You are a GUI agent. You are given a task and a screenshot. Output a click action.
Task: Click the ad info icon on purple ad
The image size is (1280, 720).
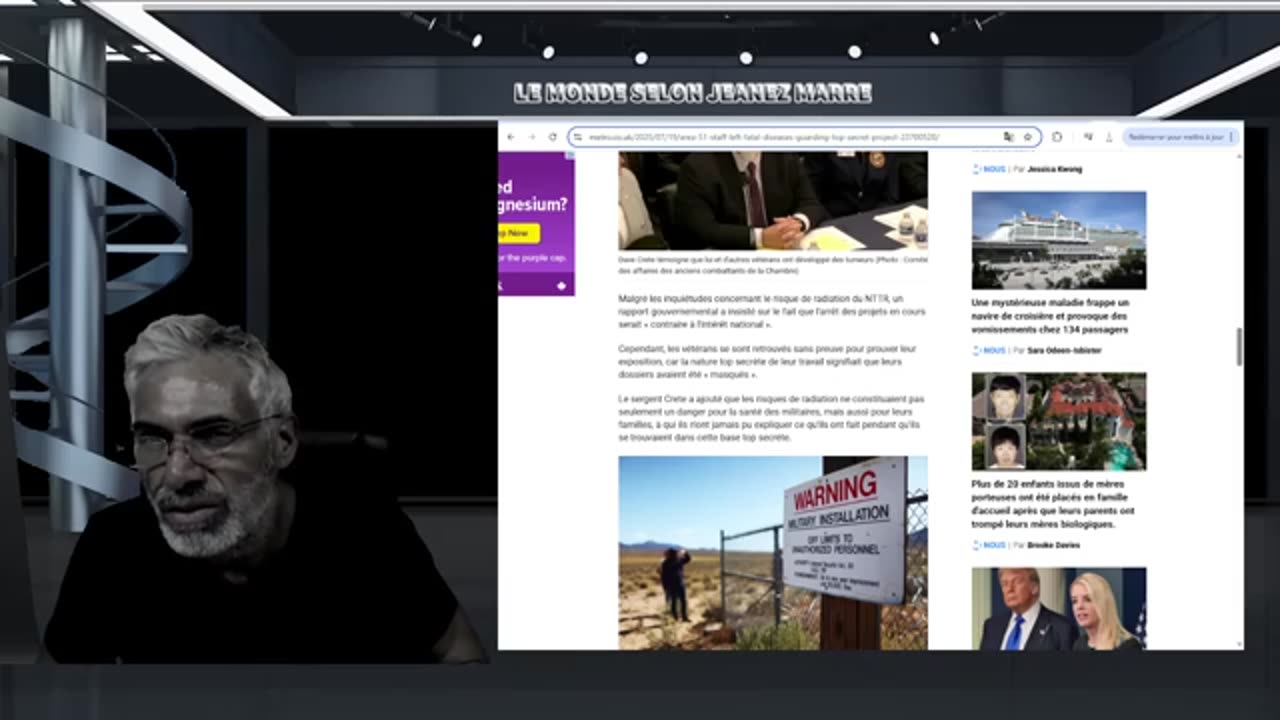point(569,157)
